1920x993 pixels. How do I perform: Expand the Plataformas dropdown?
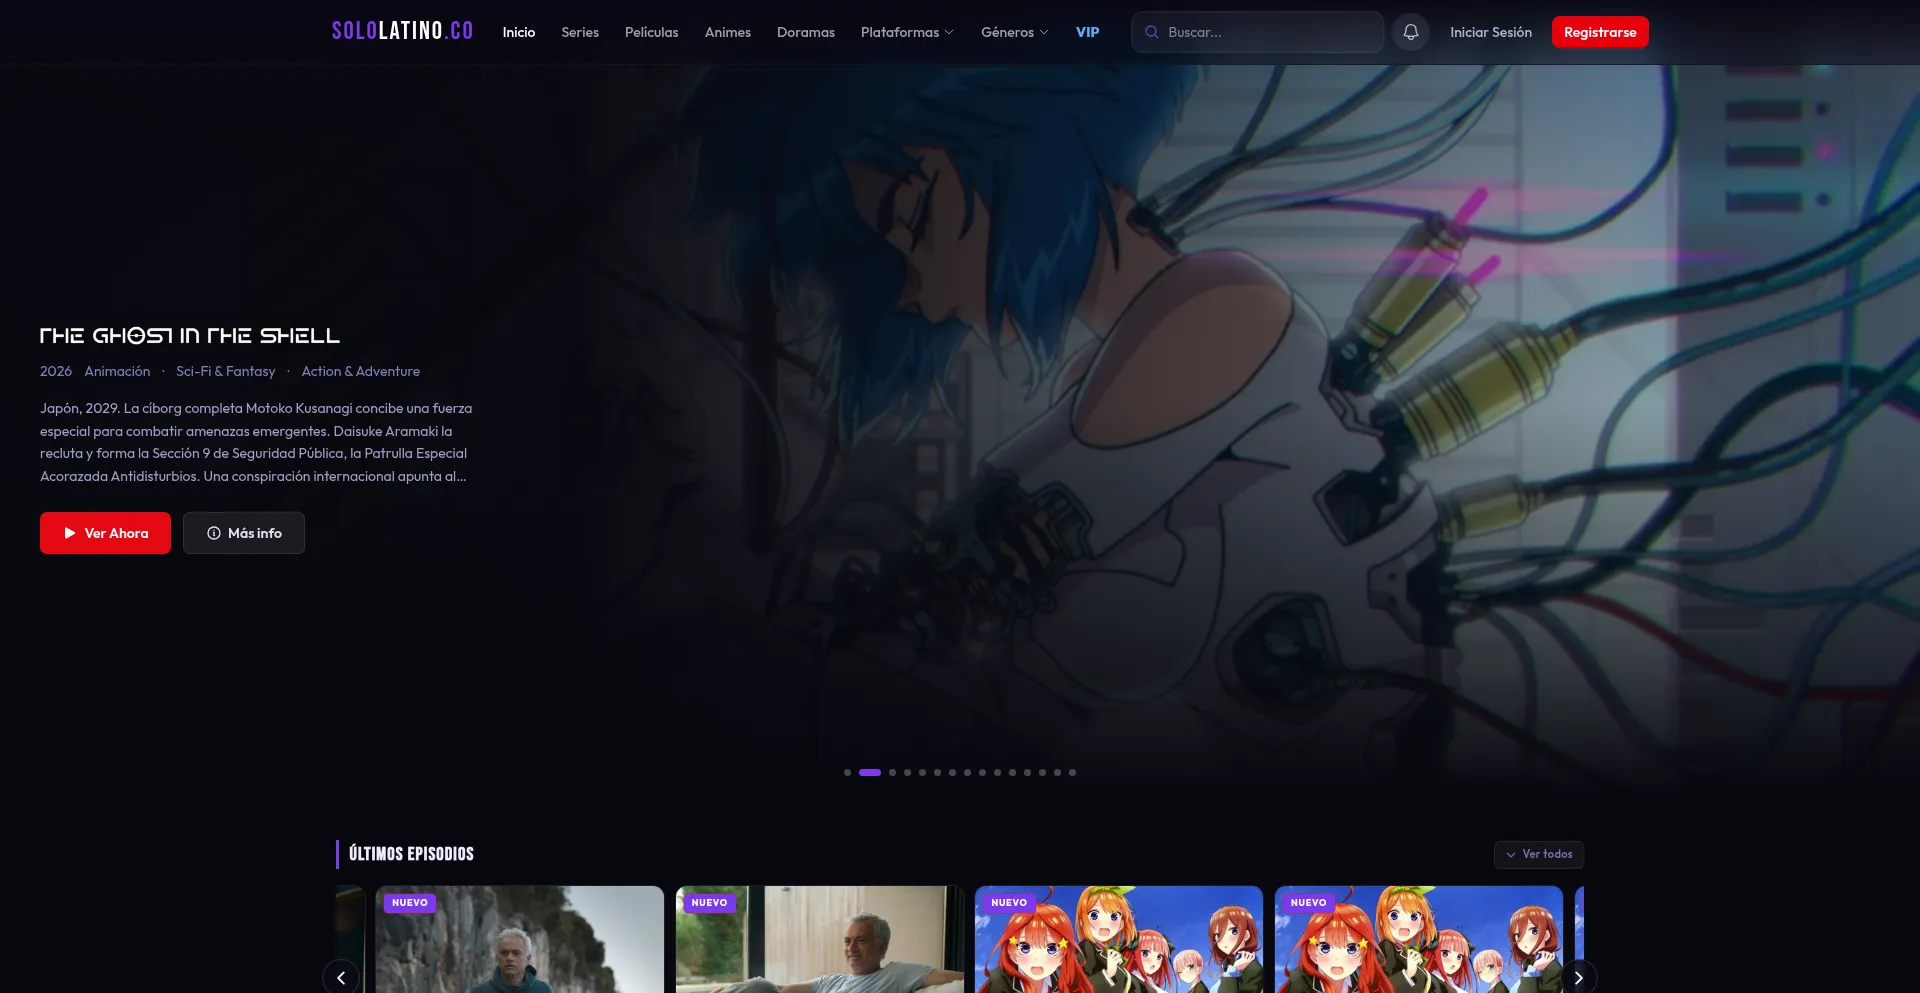pos(907,32)
